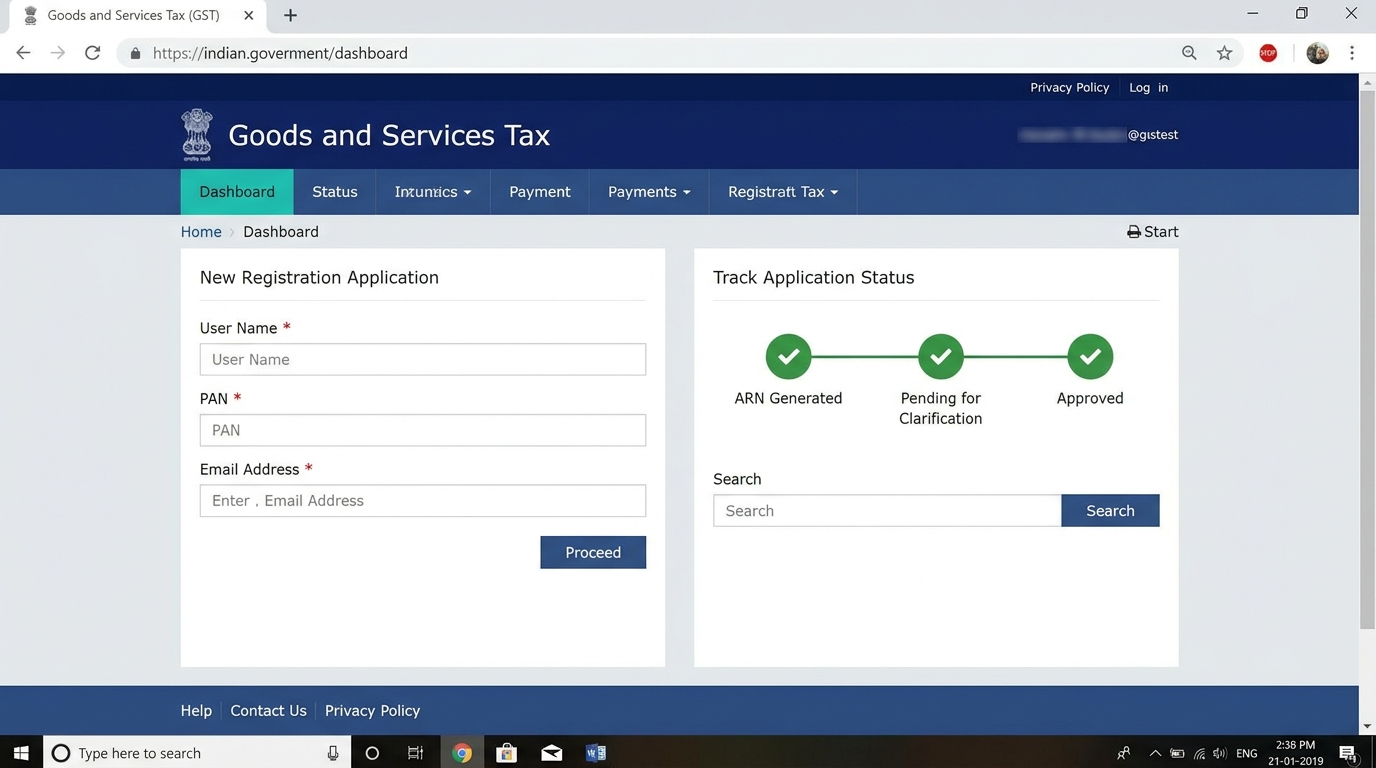Click the @gistest account name
Viewport: 1376px width, 768px height.
[1153, 135]
